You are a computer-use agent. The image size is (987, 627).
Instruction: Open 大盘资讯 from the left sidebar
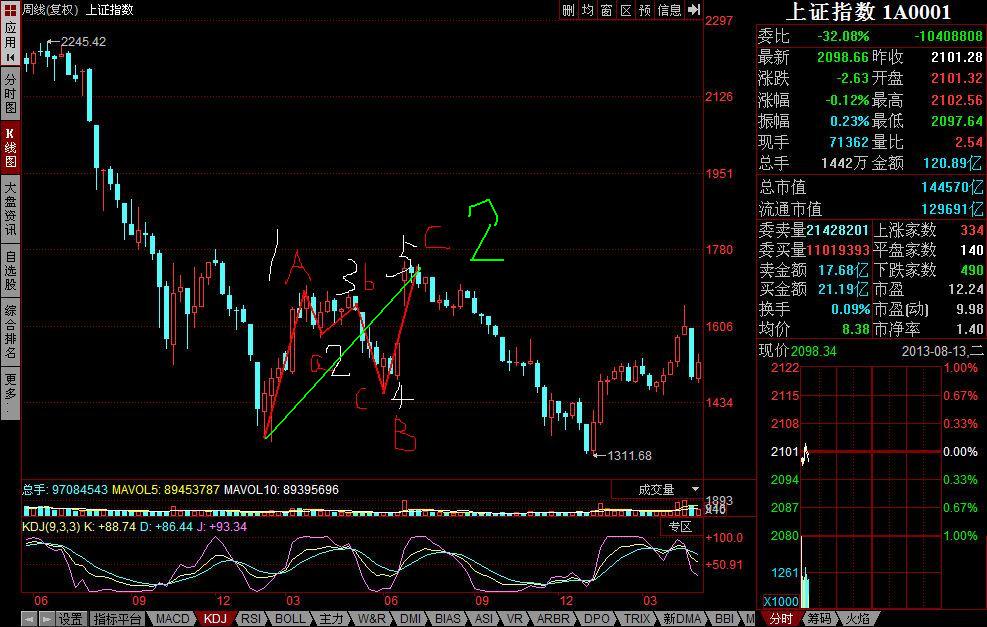click(10, 209)
